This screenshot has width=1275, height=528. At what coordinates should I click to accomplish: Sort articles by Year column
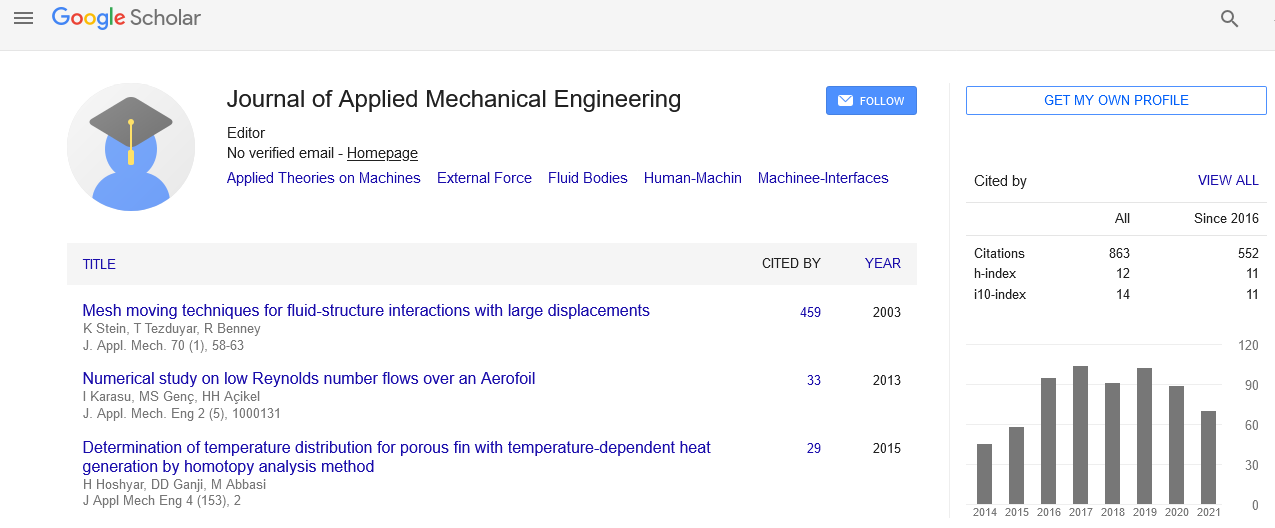point(882,263)
